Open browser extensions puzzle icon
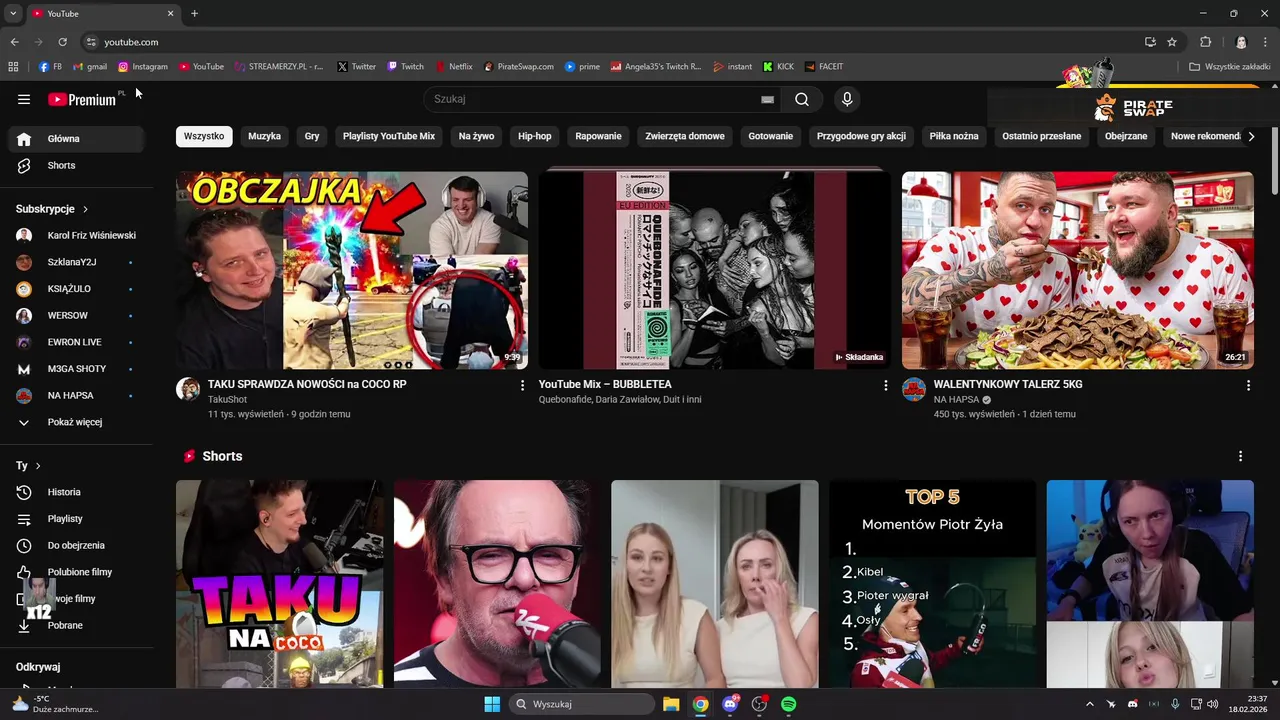 pos(1205,42)
